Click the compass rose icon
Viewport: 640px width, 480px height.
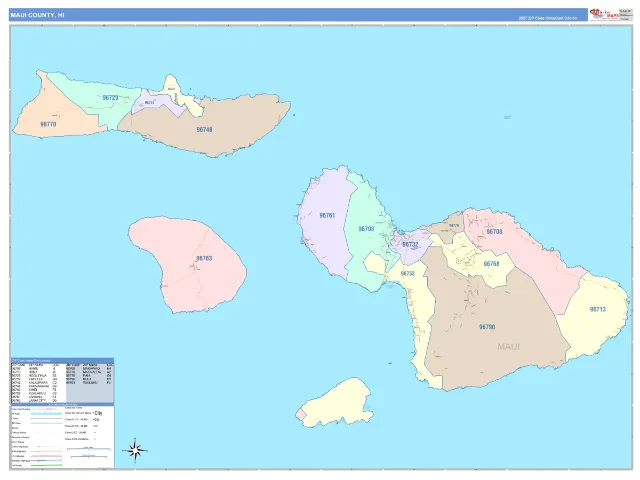tap(135, 451)
